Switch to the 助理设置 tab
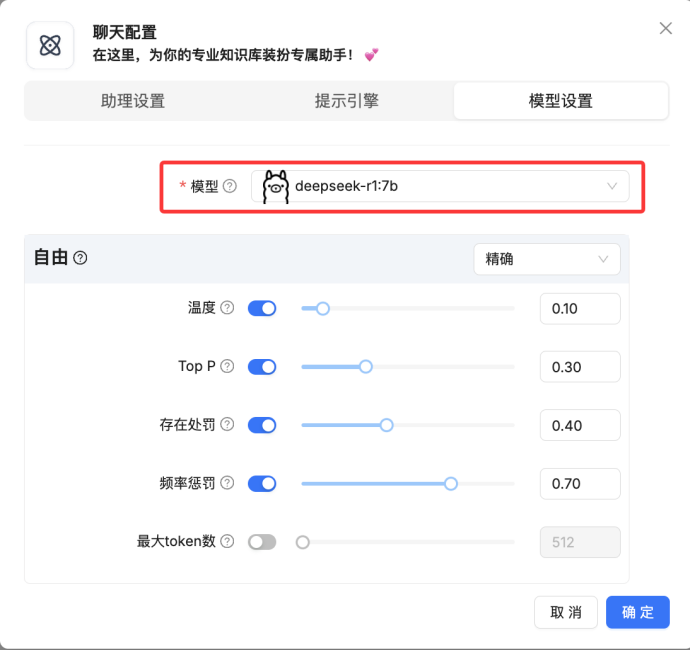Image resolution: width=690 pixels, height=650 pixels. [133, 101]
